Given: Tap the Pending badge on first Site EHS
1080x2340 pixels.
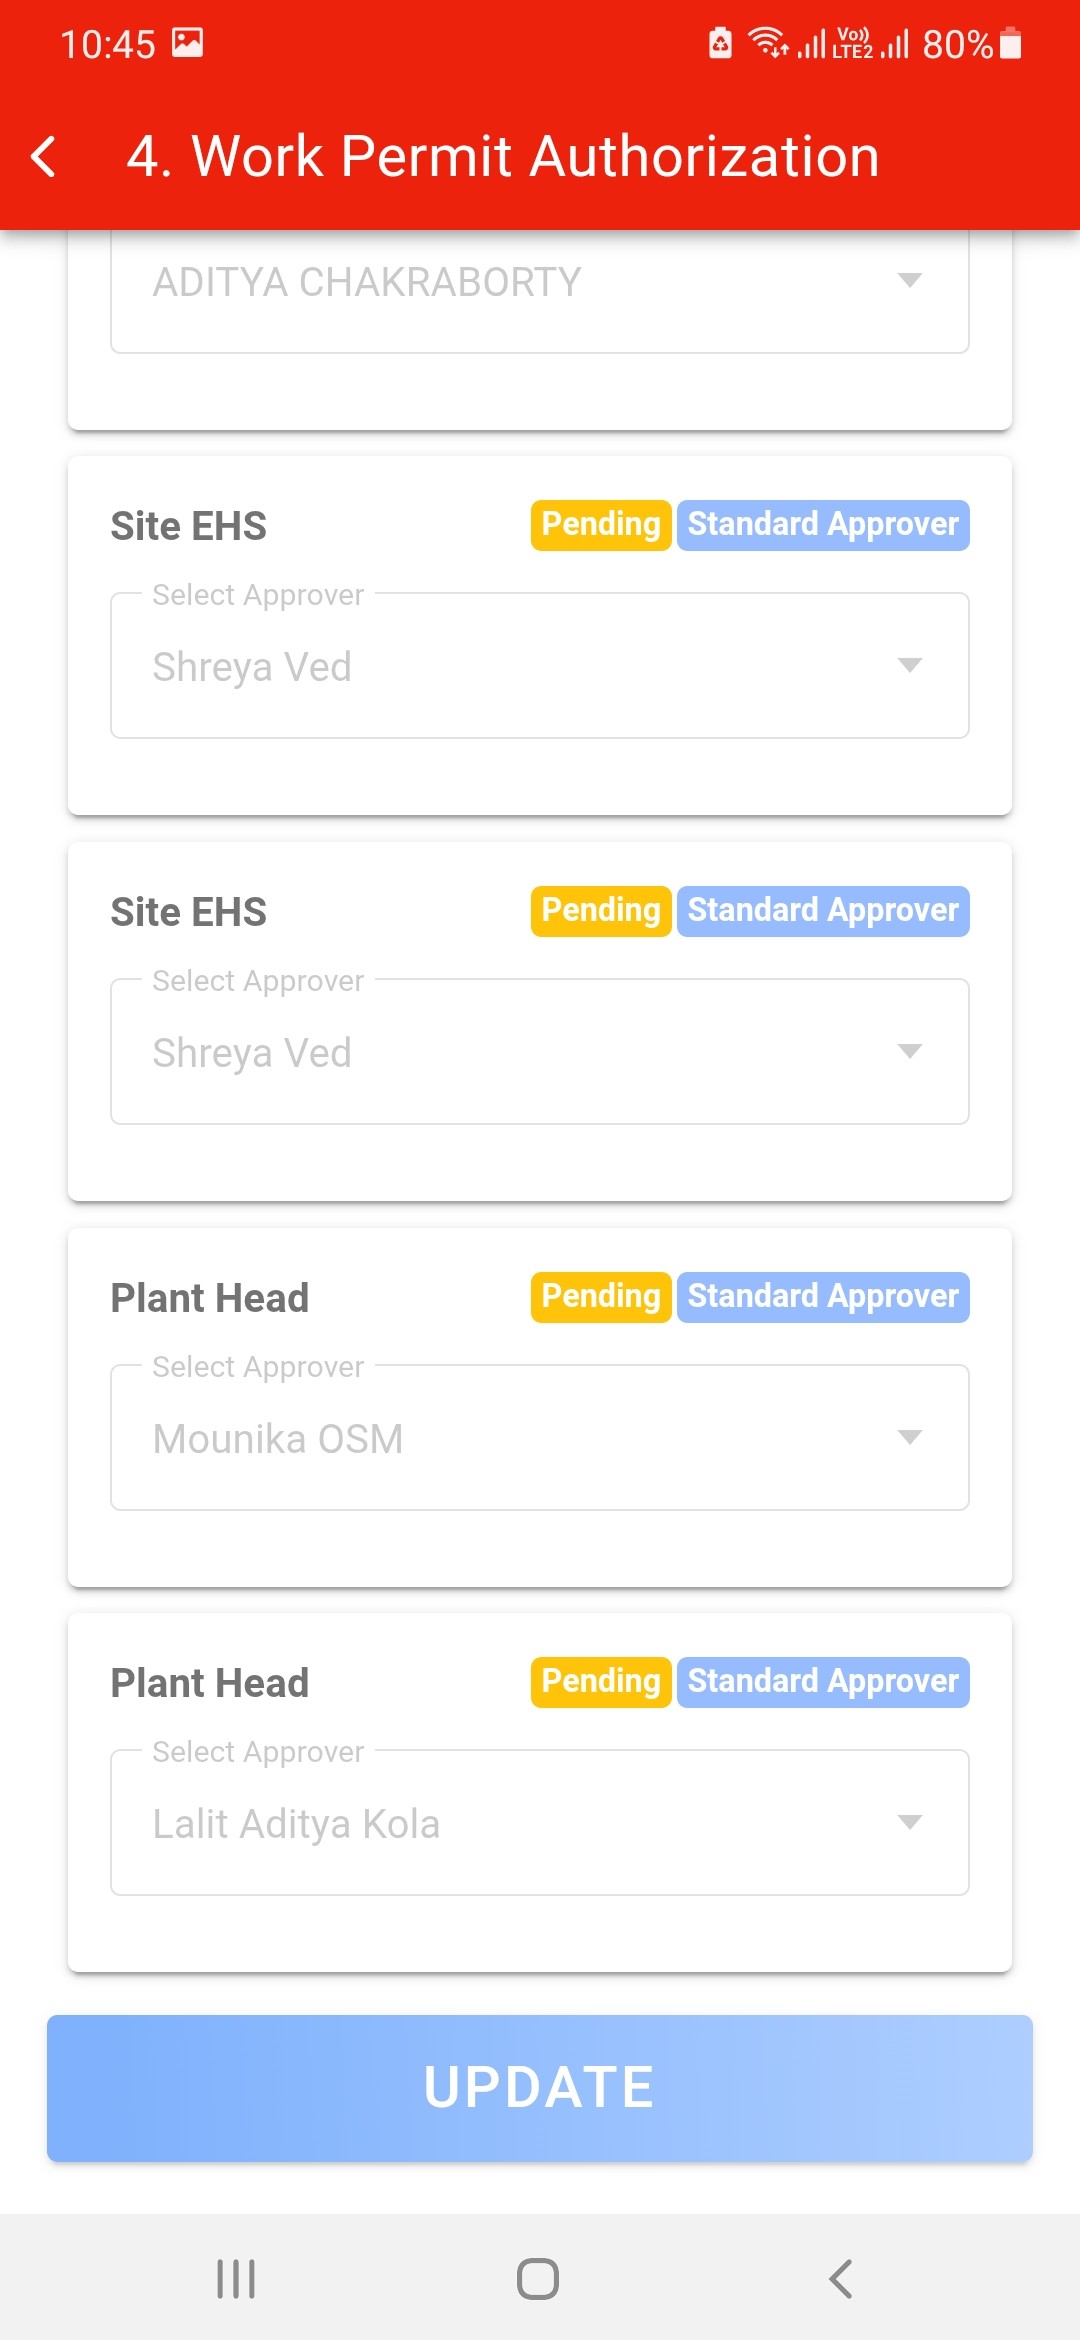Looking at the screenshot, I should [x=600, y=525].
